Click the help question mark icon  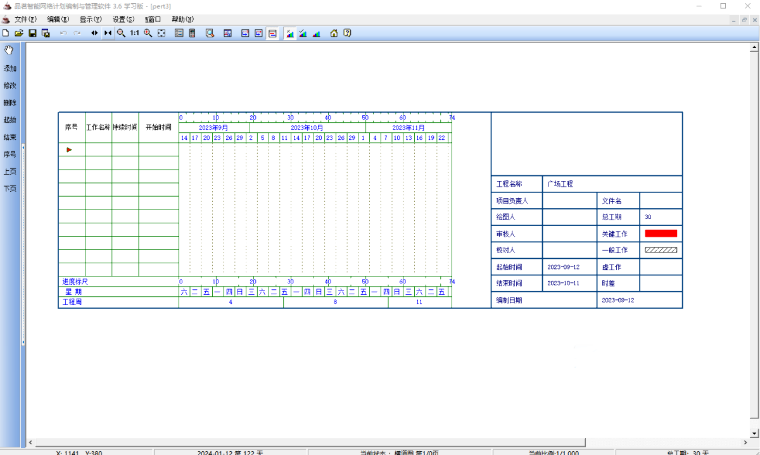347,33
